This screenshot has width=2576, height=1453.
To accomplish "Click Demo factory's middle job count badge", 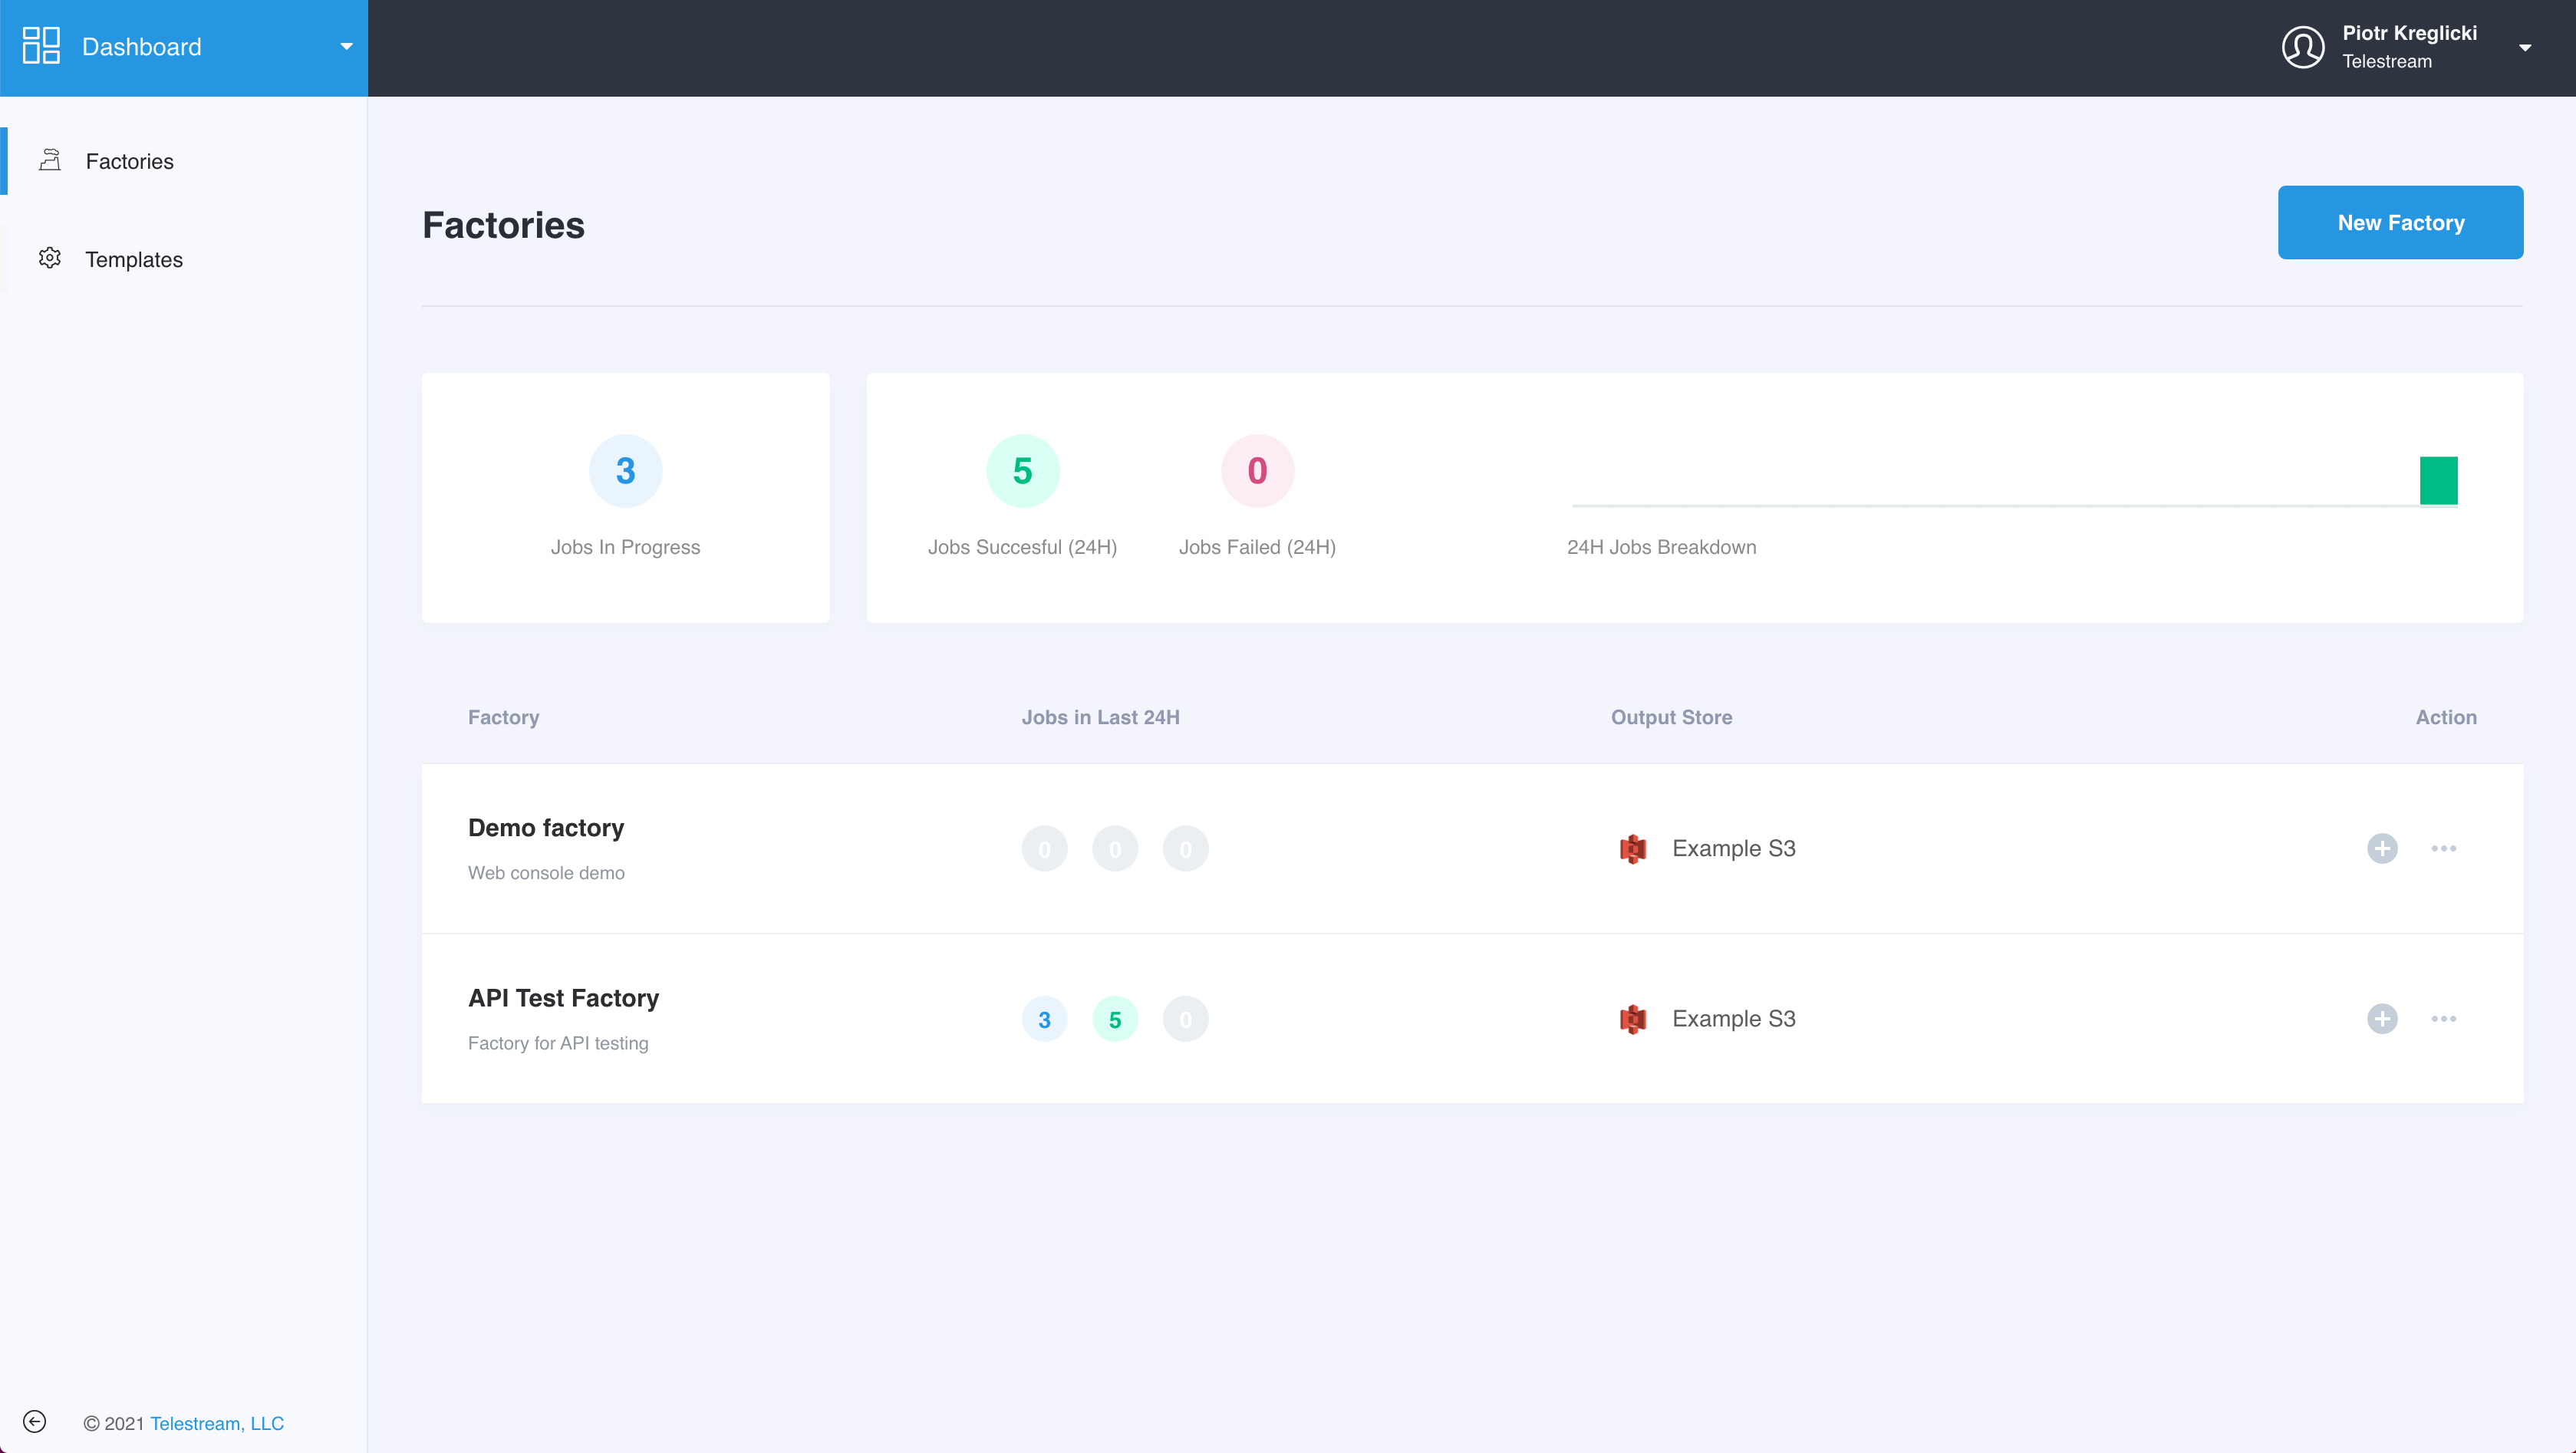I will (x=1115, y=849).
